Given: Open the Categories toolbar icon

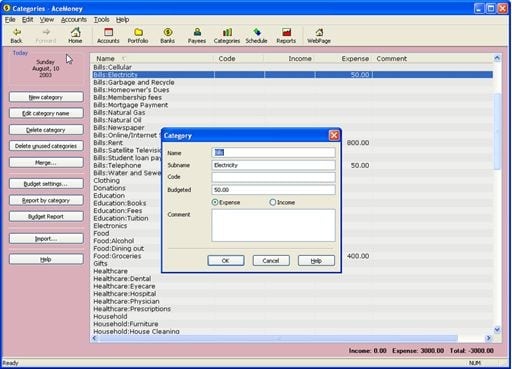Looking at the screenshot, I should 227,36.
